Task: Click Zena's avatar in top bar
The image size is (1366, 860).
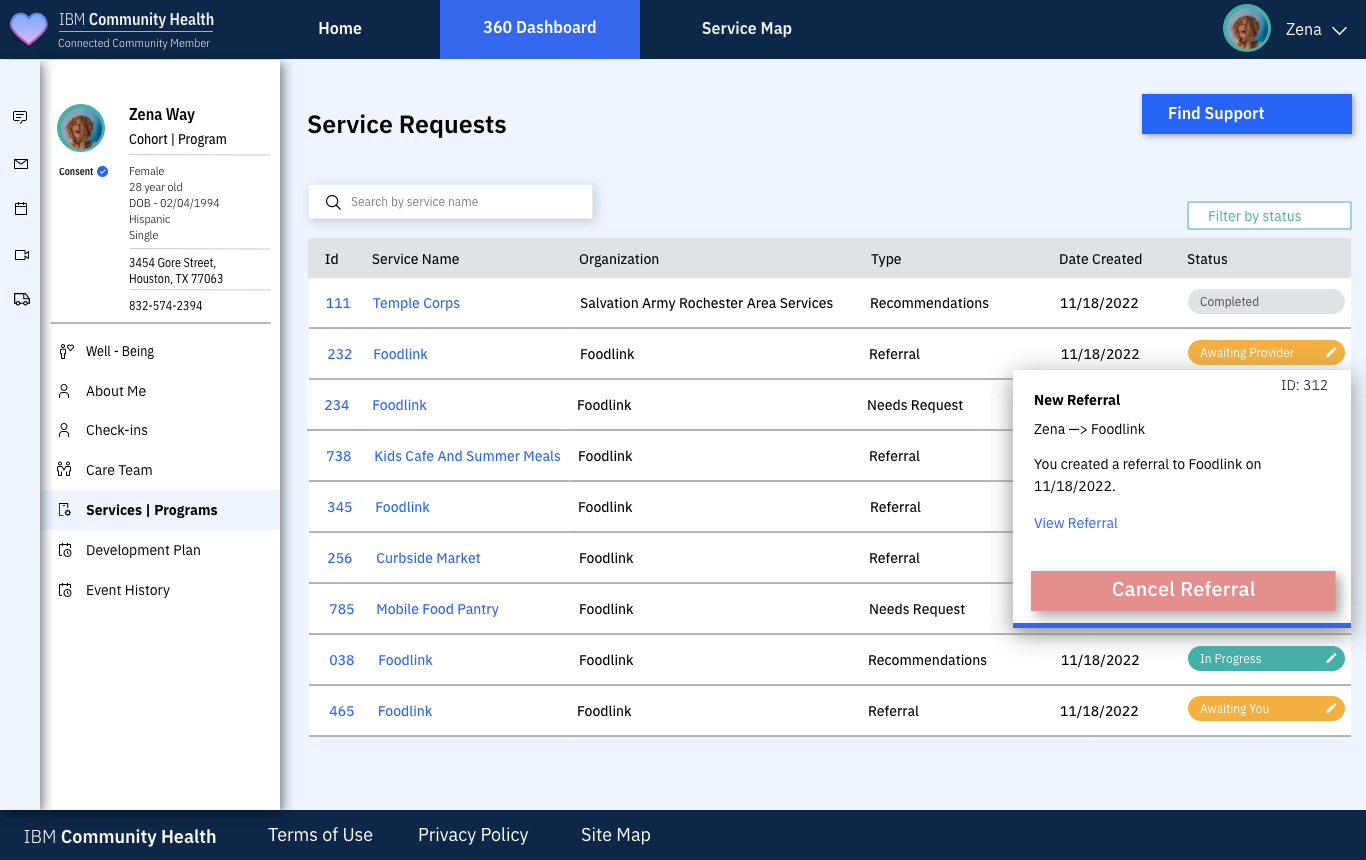Action: [1246, 29]
